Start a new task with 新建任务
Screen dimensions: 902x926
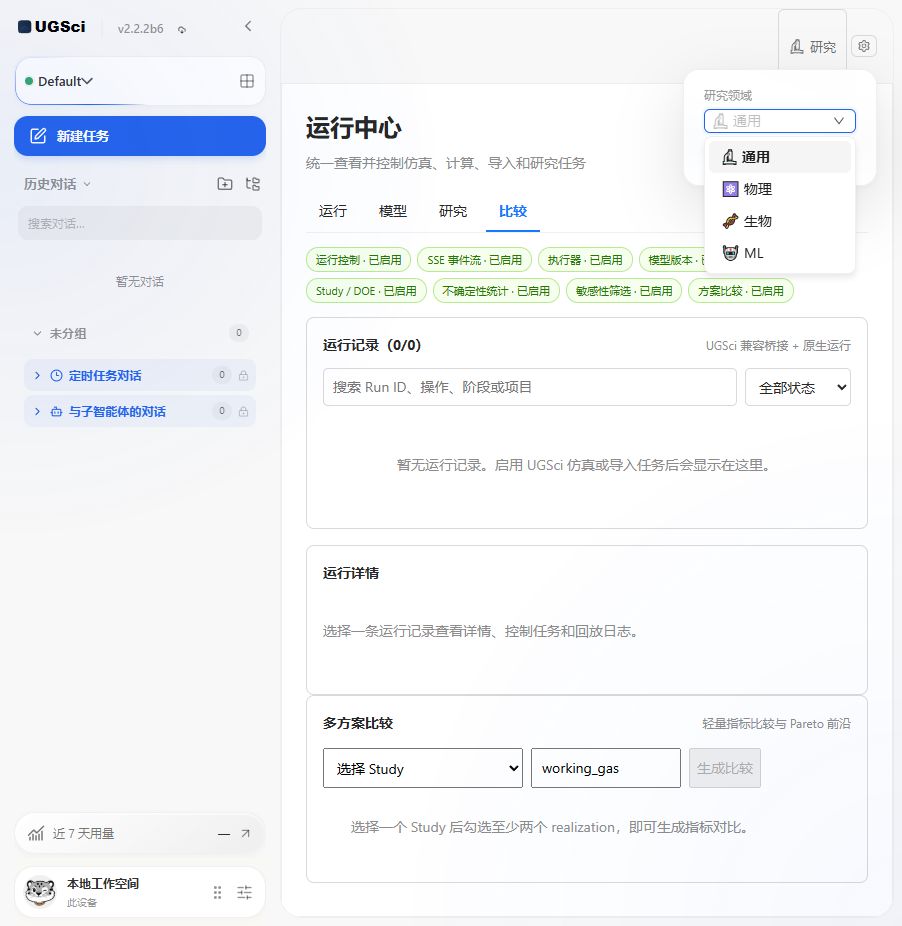(x=140, y=136)
